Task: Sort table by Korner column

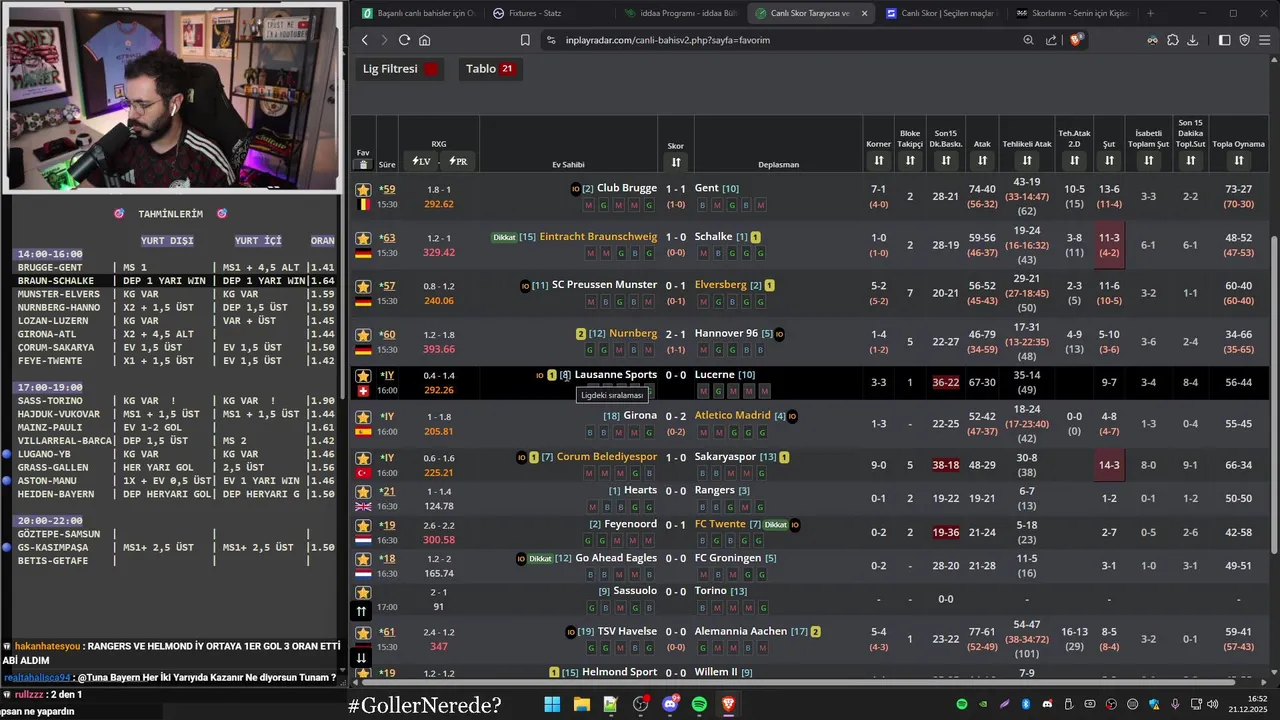Action: [878, 161]
